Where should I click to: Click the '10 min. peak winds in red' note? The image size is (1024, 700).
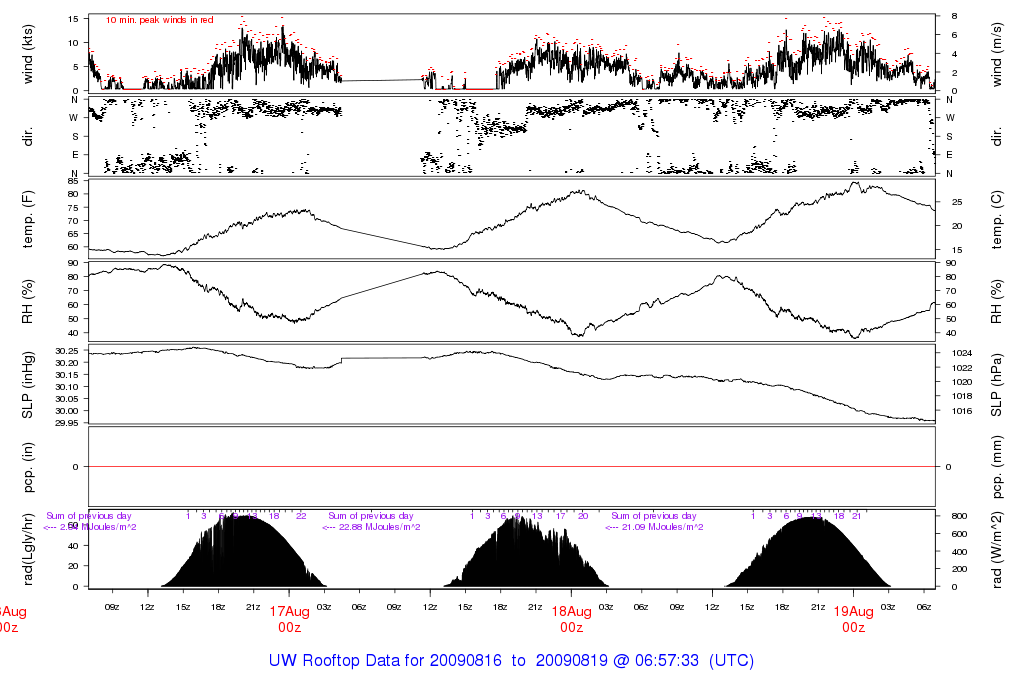click(x=160, y=20)
